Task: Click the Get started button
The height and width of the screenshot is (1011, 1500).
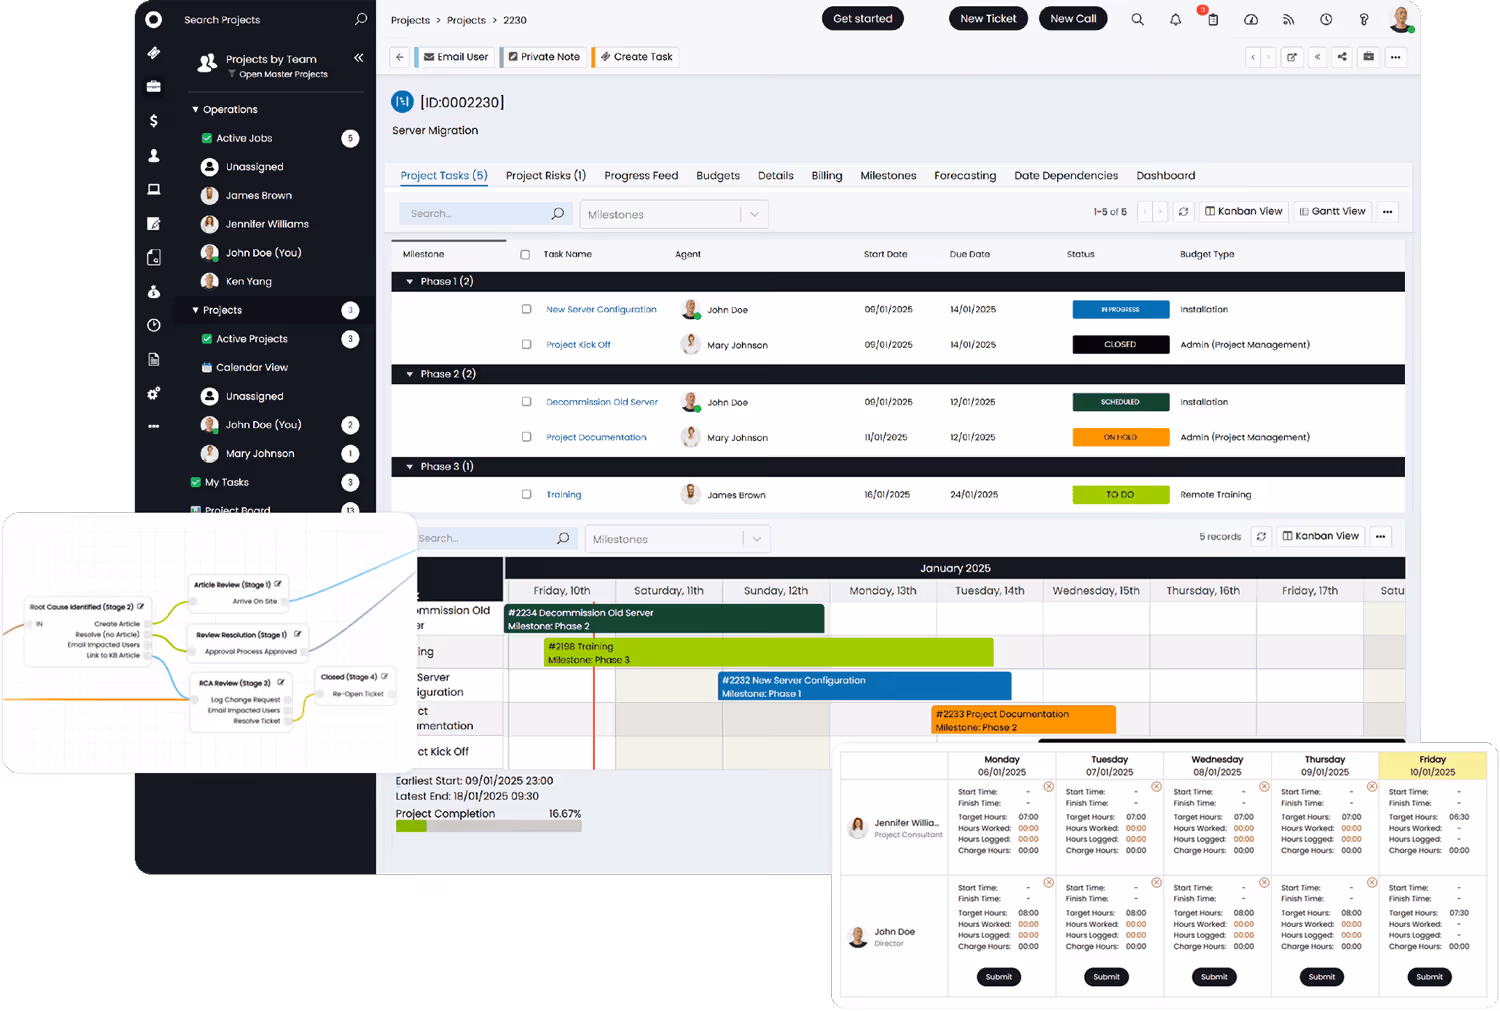Action: 863,18
